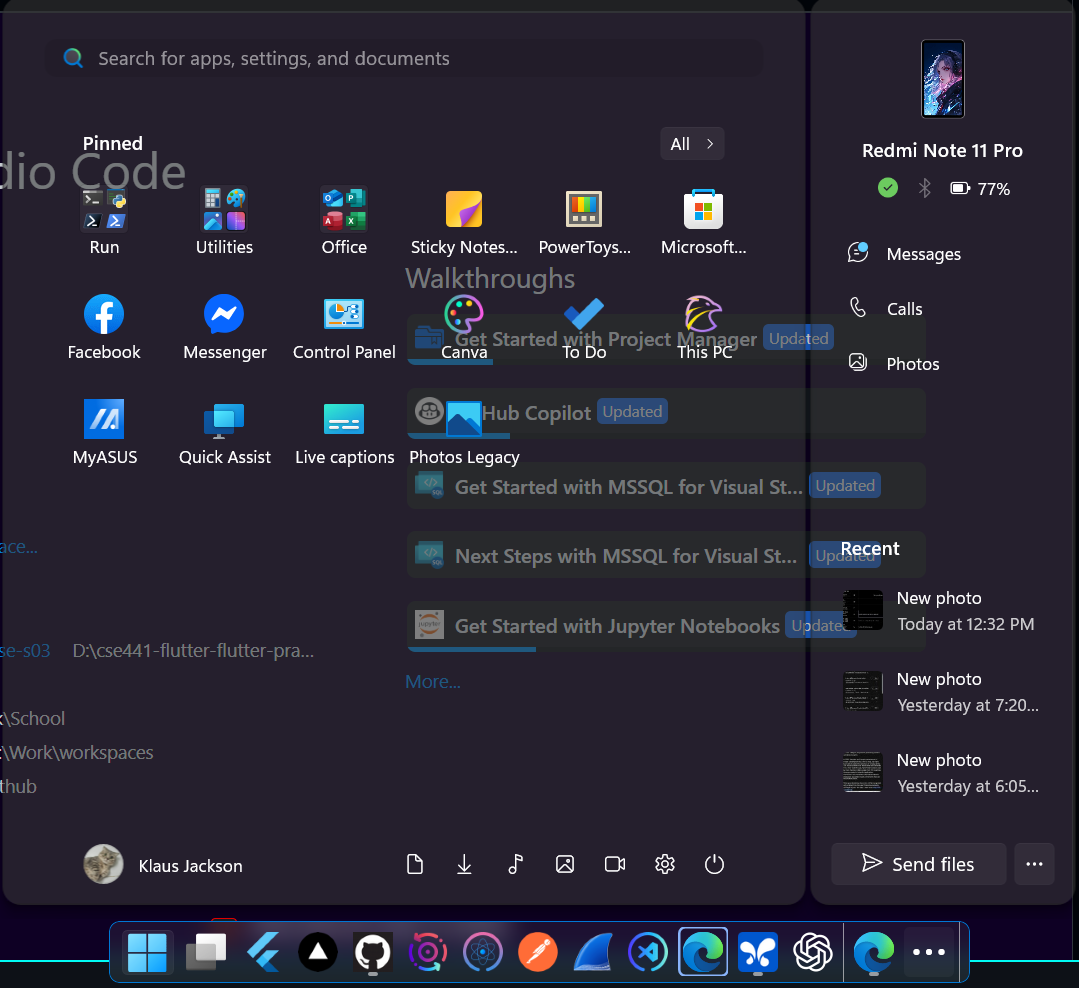The width and height of the screenshot is (1079, 988).
Task: Open Quick Assist from pinned apps
Action: [x=224, y=432]
